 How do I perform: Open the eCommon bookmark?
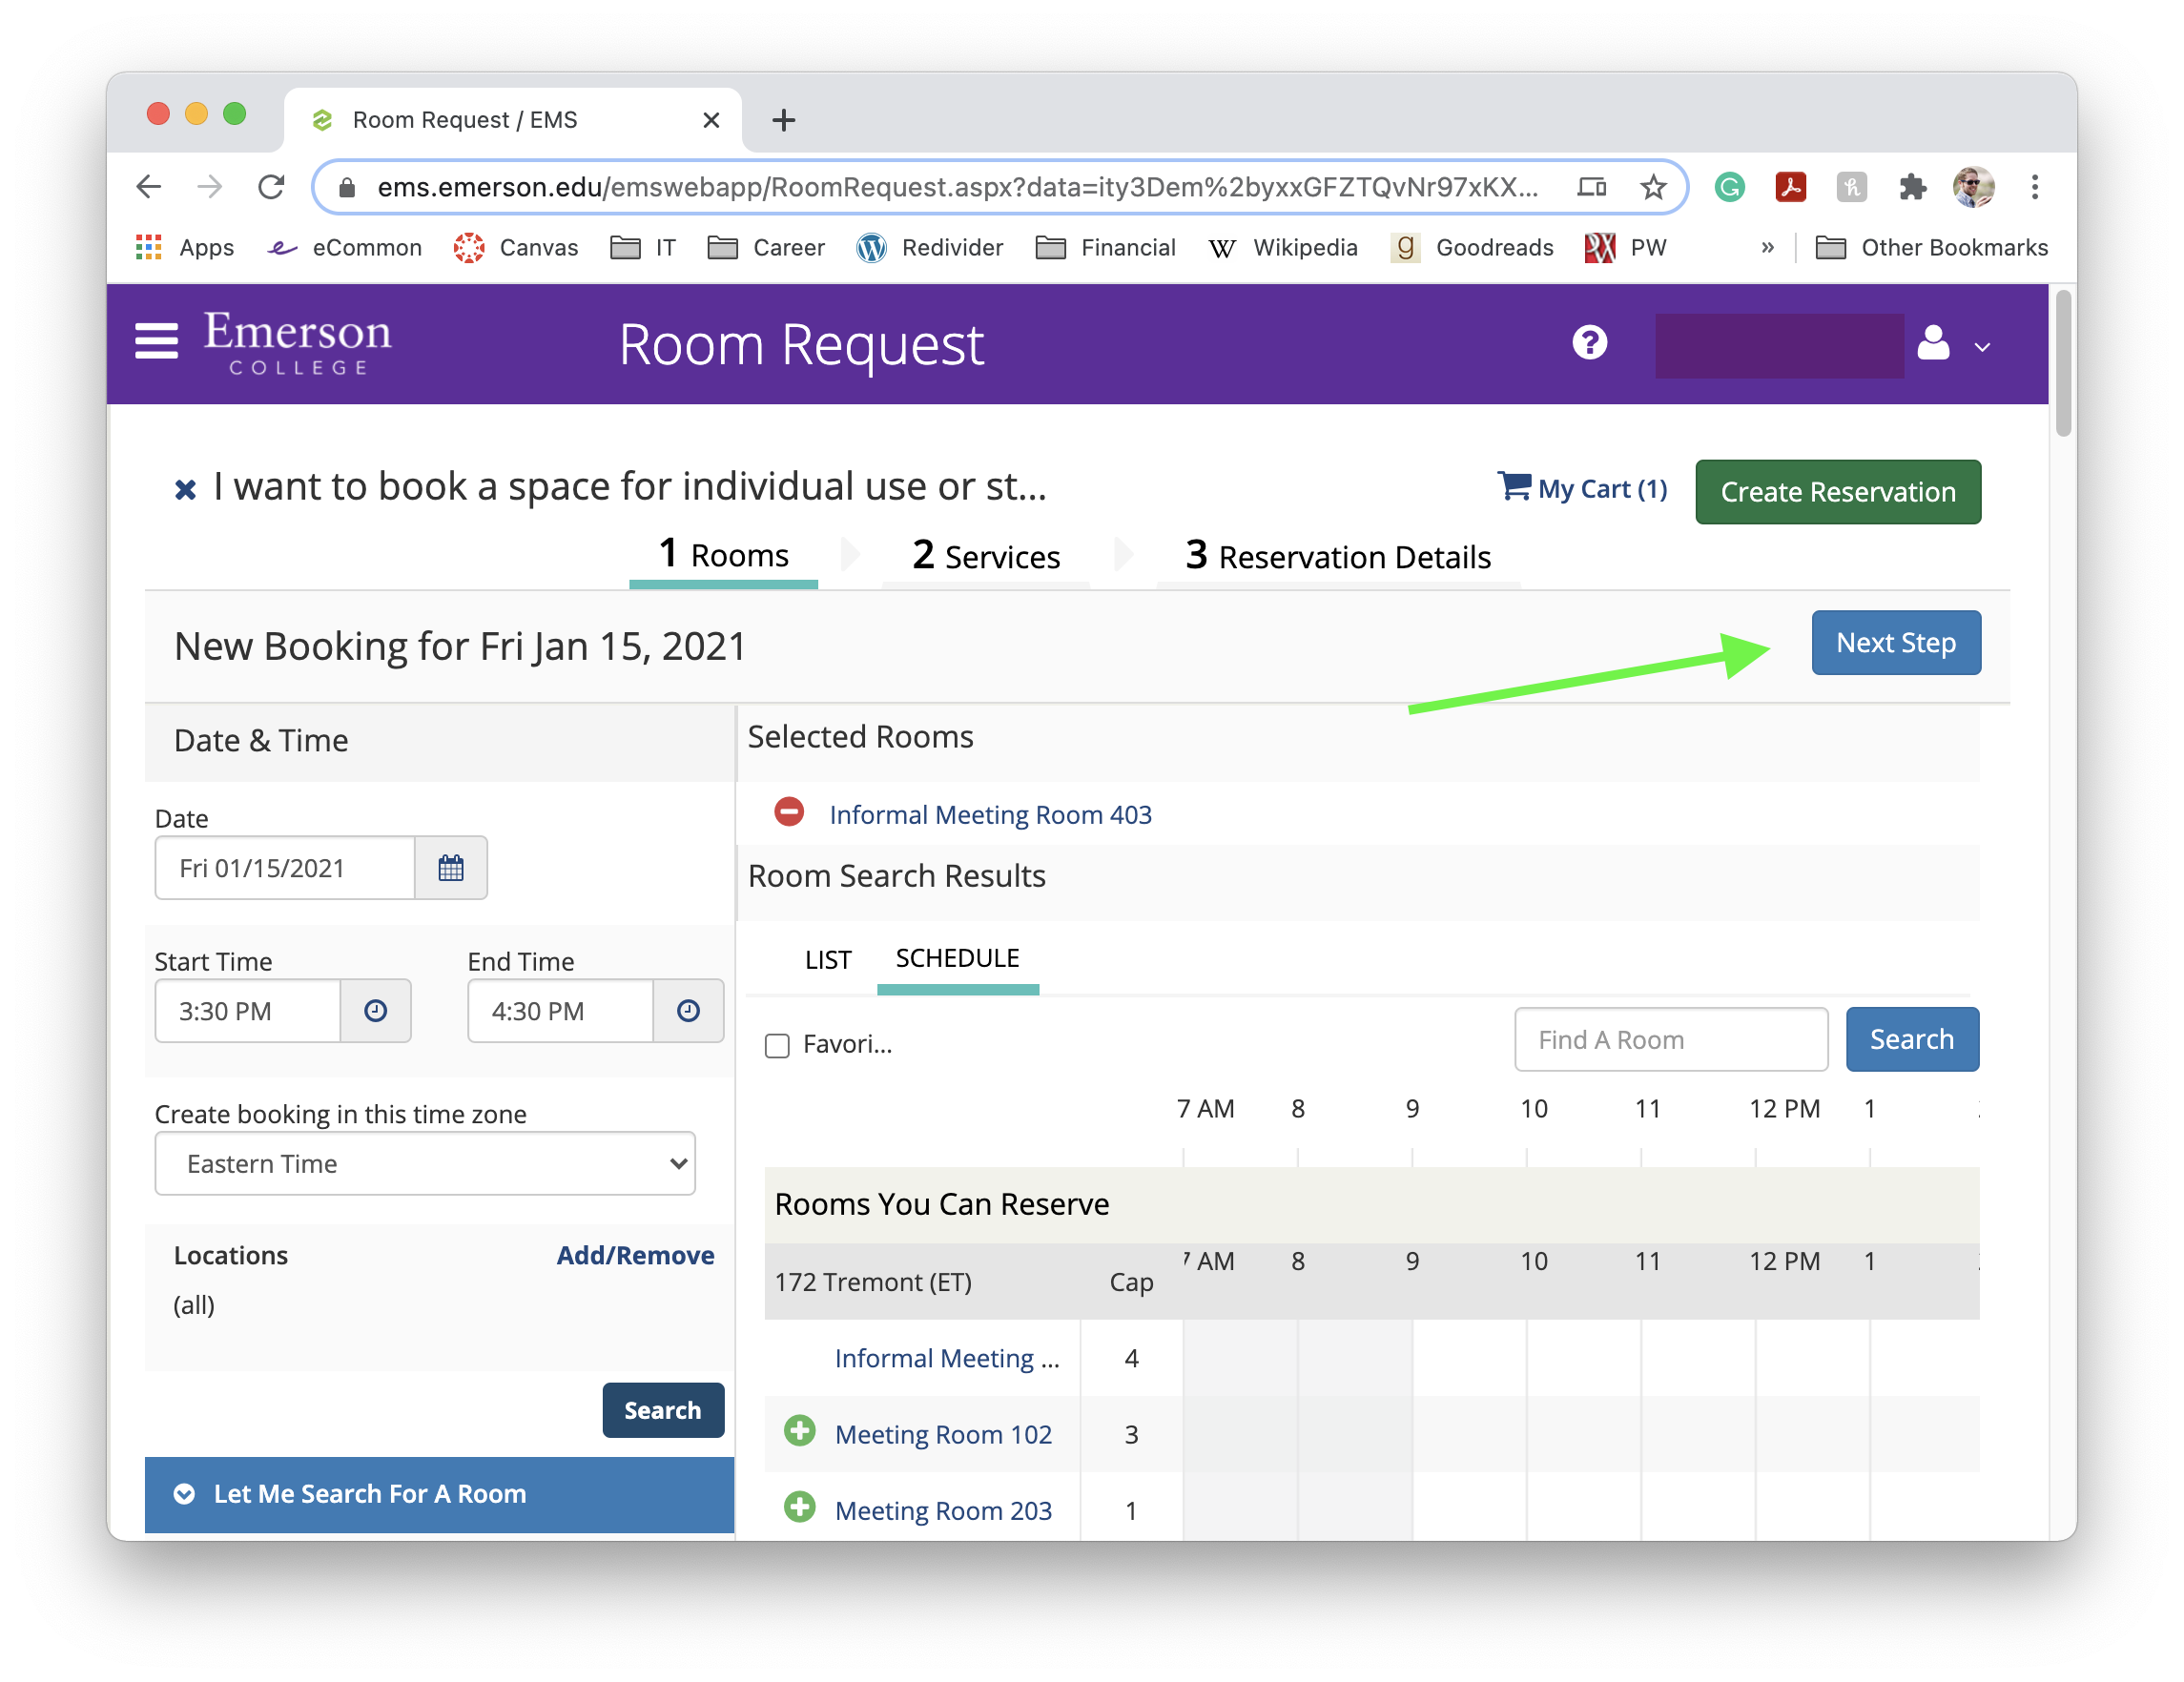coord(345,248)
